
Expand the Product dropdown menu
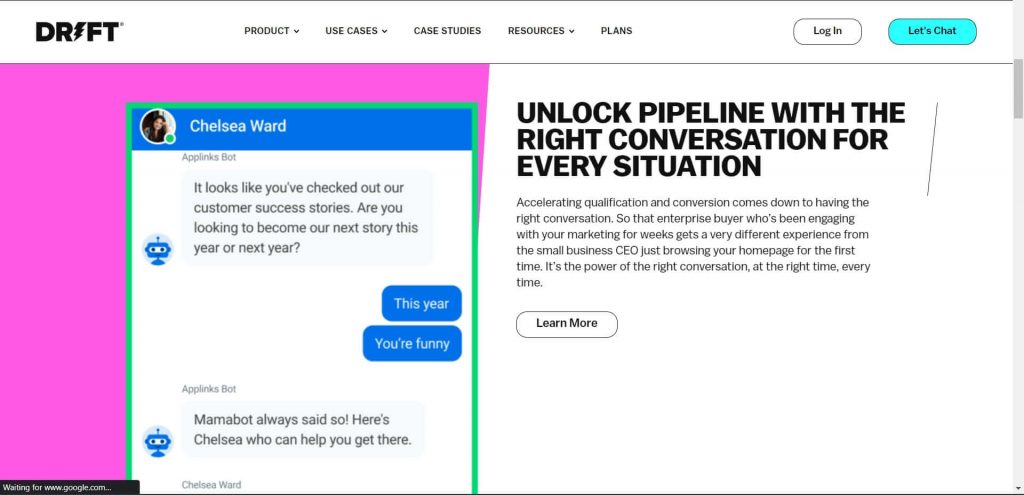272,31
